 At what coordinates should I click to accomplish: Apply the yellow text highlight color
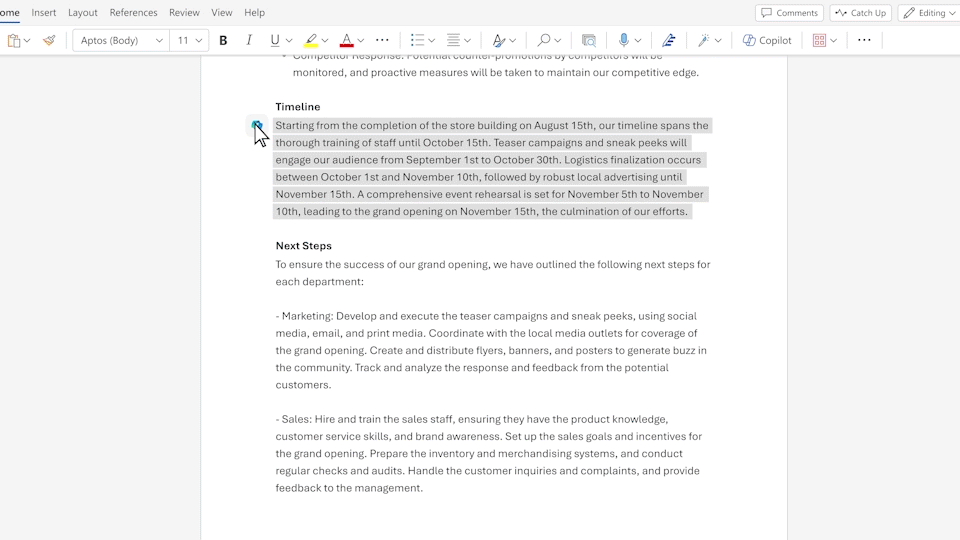click(x=311, y=41)
